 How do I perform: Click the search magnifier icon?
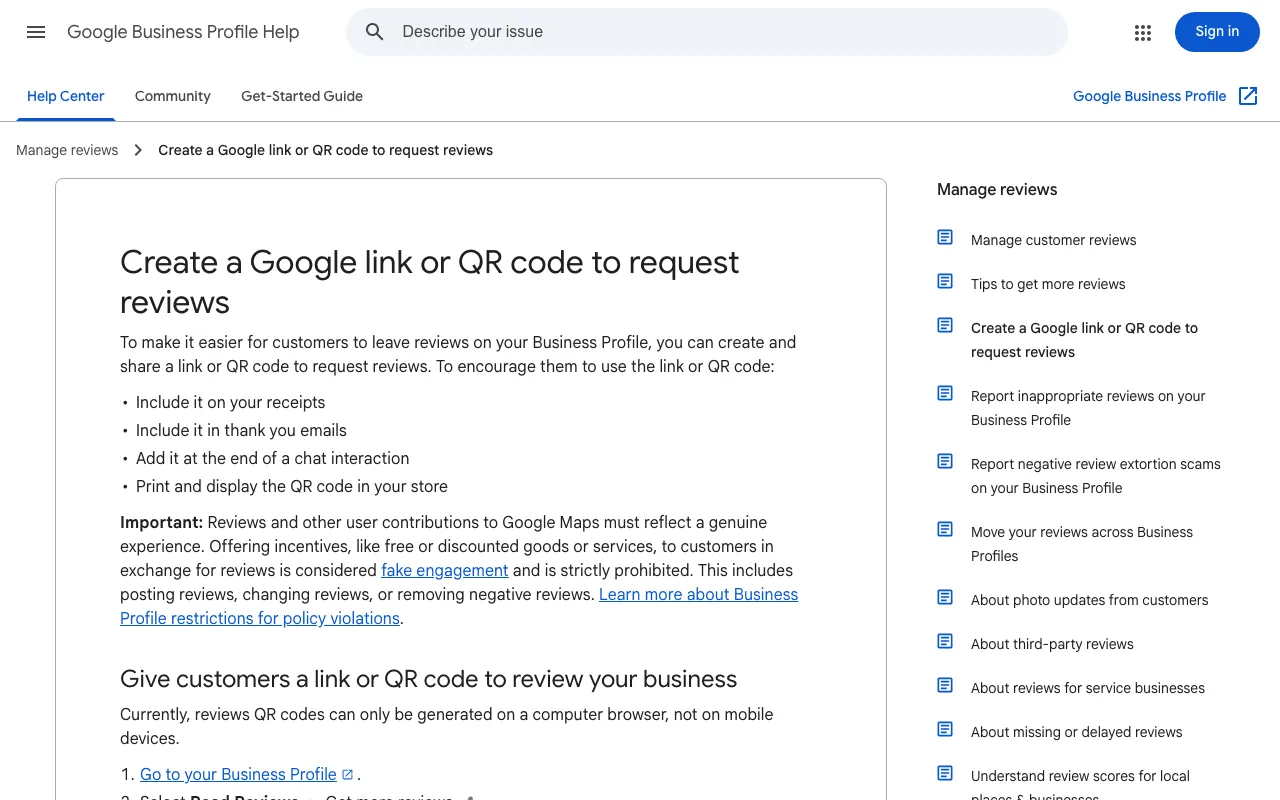[x=375, y=32]
